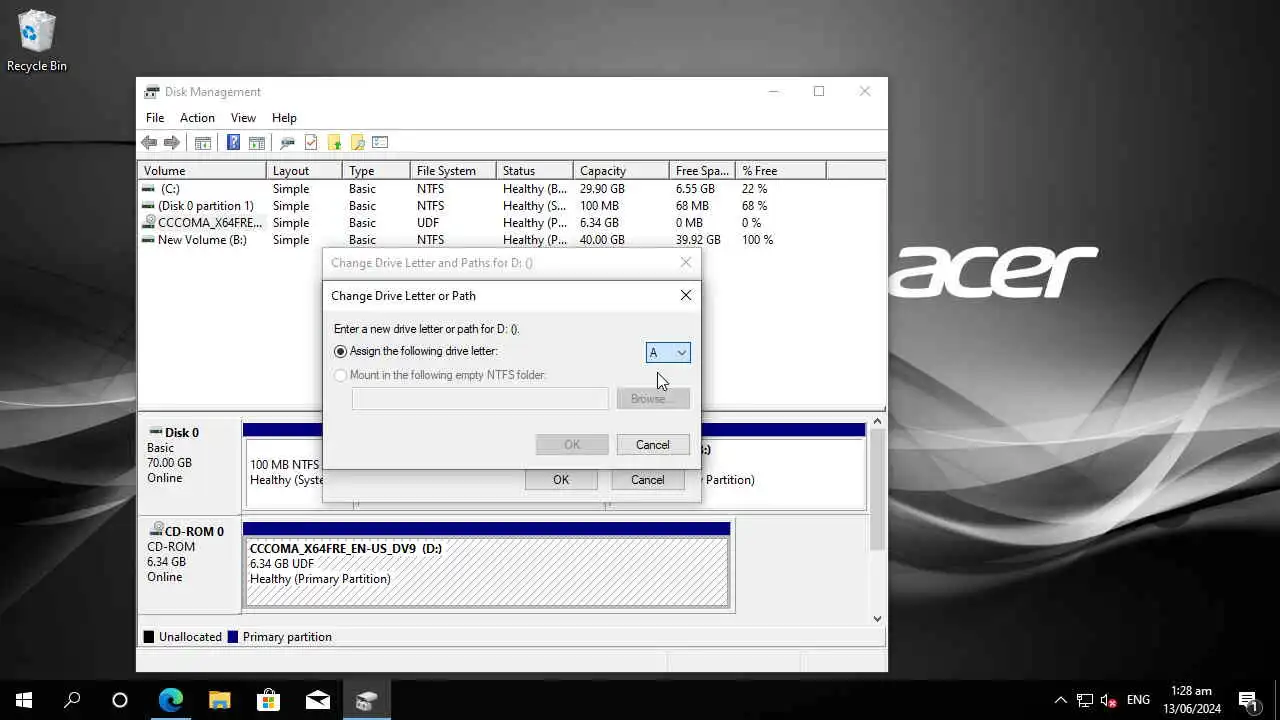Click the folder with magnifier toolbar icon
The width and height of the screenshot is (1280, 720).
tap(357, 143)
